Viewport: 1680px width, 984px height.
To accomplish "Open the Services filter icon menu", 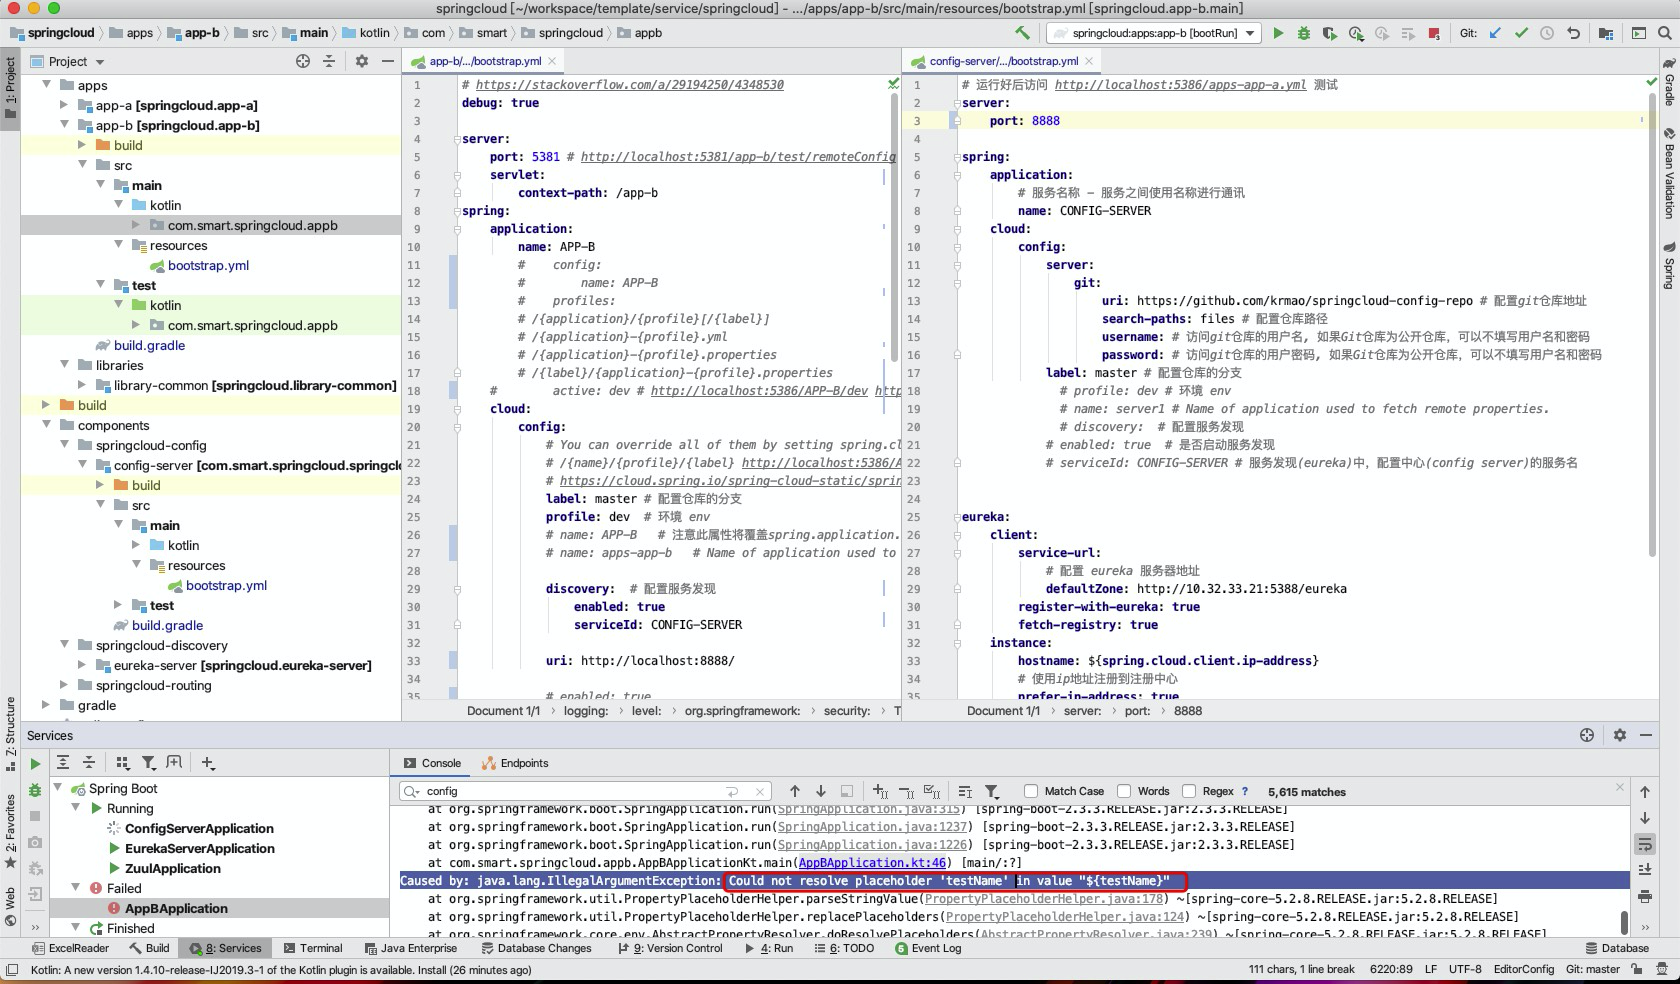I will (148, 762).
